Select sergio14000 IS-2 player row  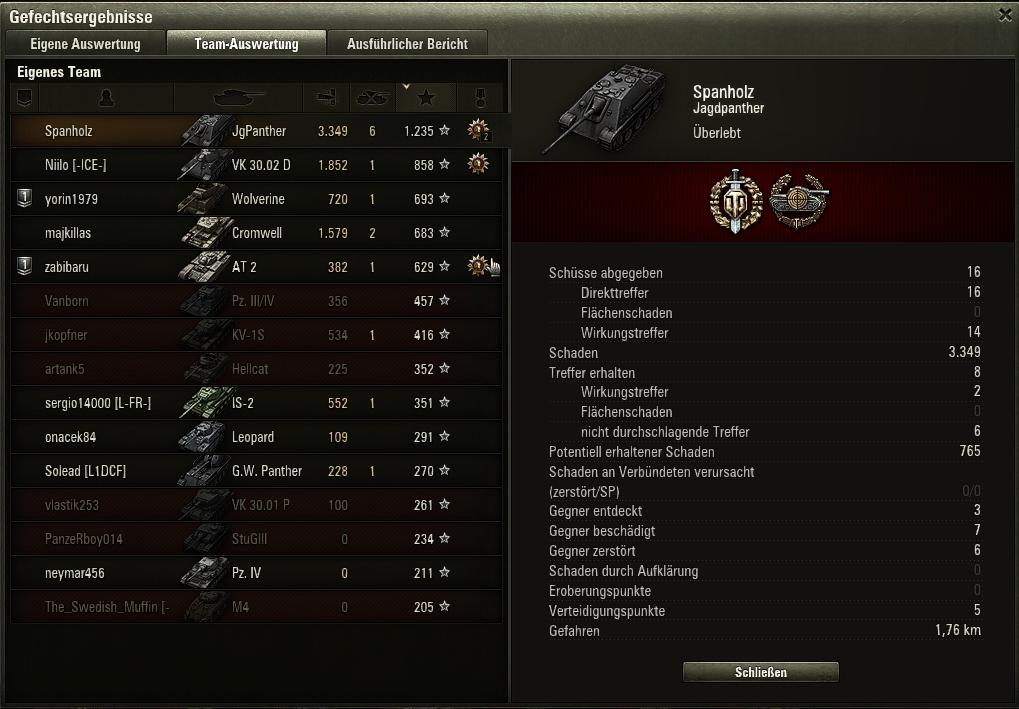click(x=257, y=403)
